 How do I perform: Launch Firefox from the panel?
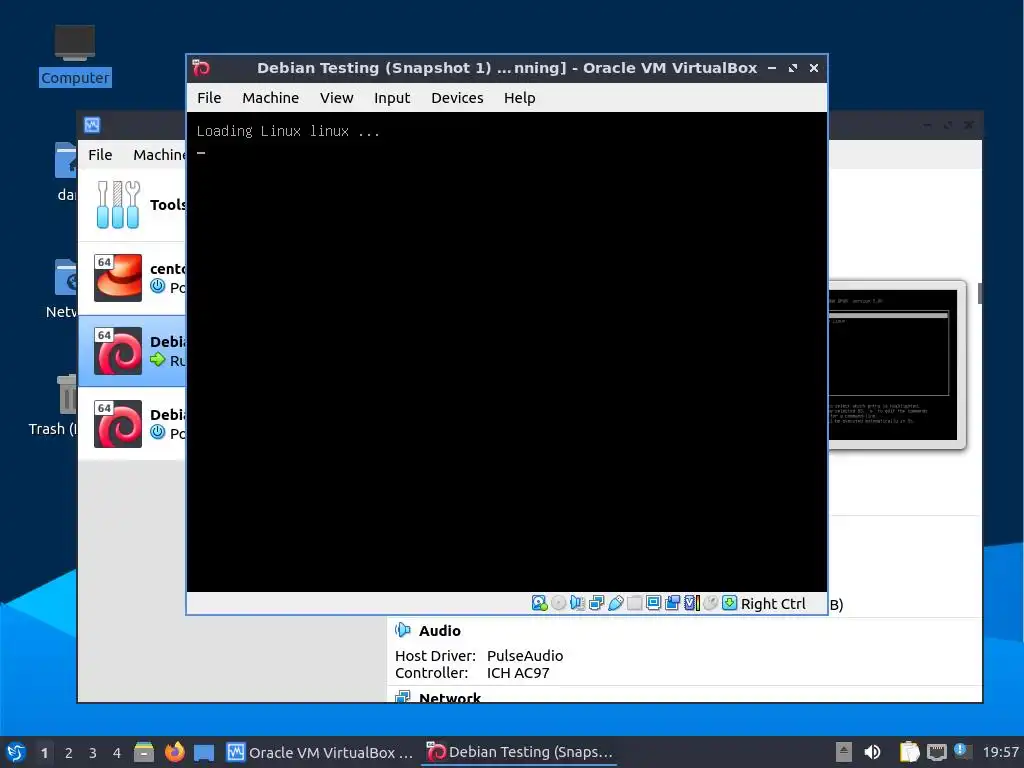click(174, 752)
